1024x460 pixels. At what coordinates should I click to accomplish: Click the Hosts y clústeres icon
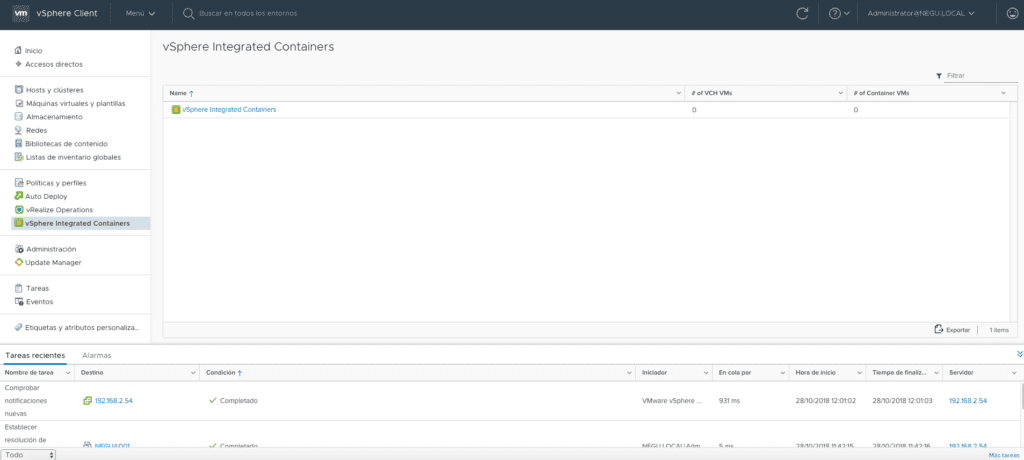(x=19, y=90)
